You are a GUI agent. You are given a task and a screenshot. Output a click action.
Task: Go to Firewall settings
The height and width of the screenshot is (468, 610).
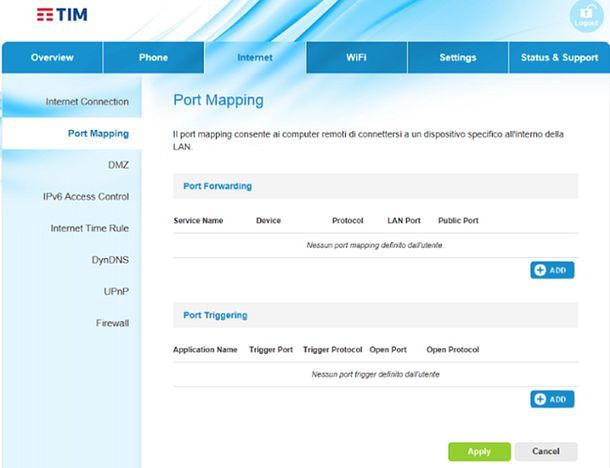pos(110,323)
